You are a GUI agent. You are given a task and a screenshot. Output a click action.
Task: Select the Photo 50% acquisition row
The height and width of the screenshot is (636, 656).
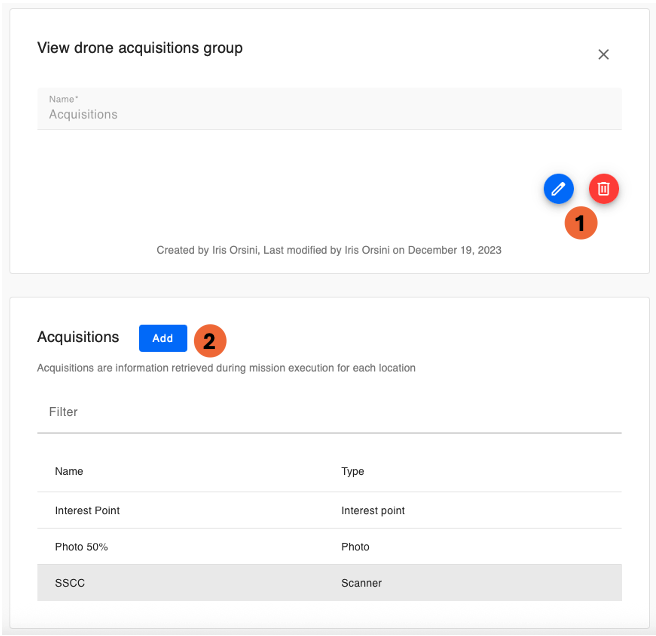82,547
